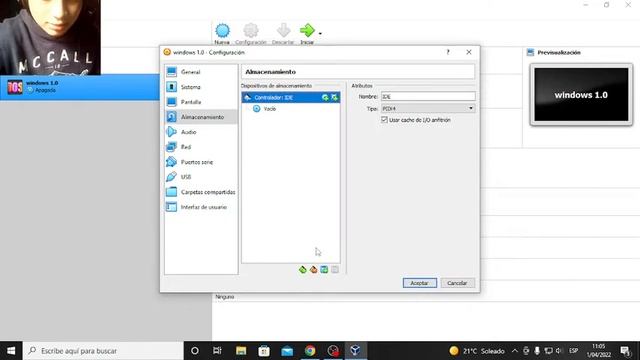640x360 pixels.
Task: Close the Configuración dialog
Action: [x=469, y=52]
